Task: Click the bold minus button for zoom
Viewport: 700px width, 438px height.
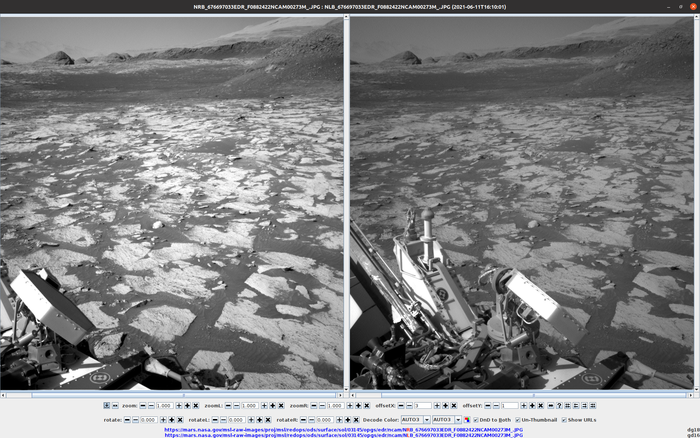Action: [x=143, y=405]
